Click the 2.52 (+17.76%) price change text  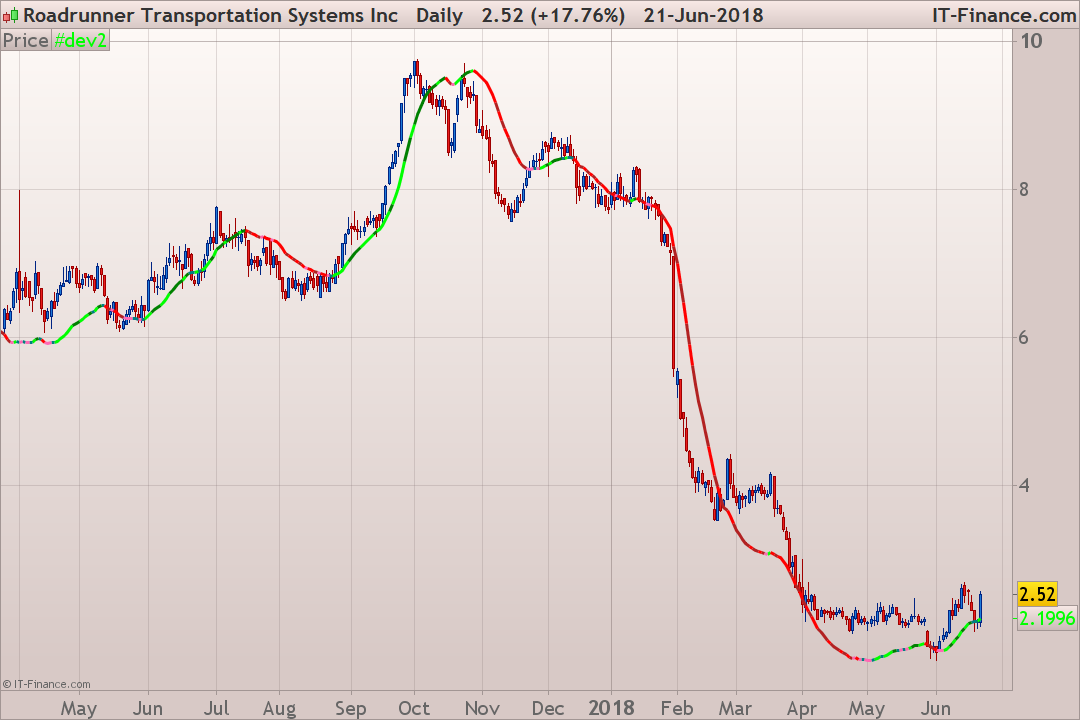(x=553, y=15)
